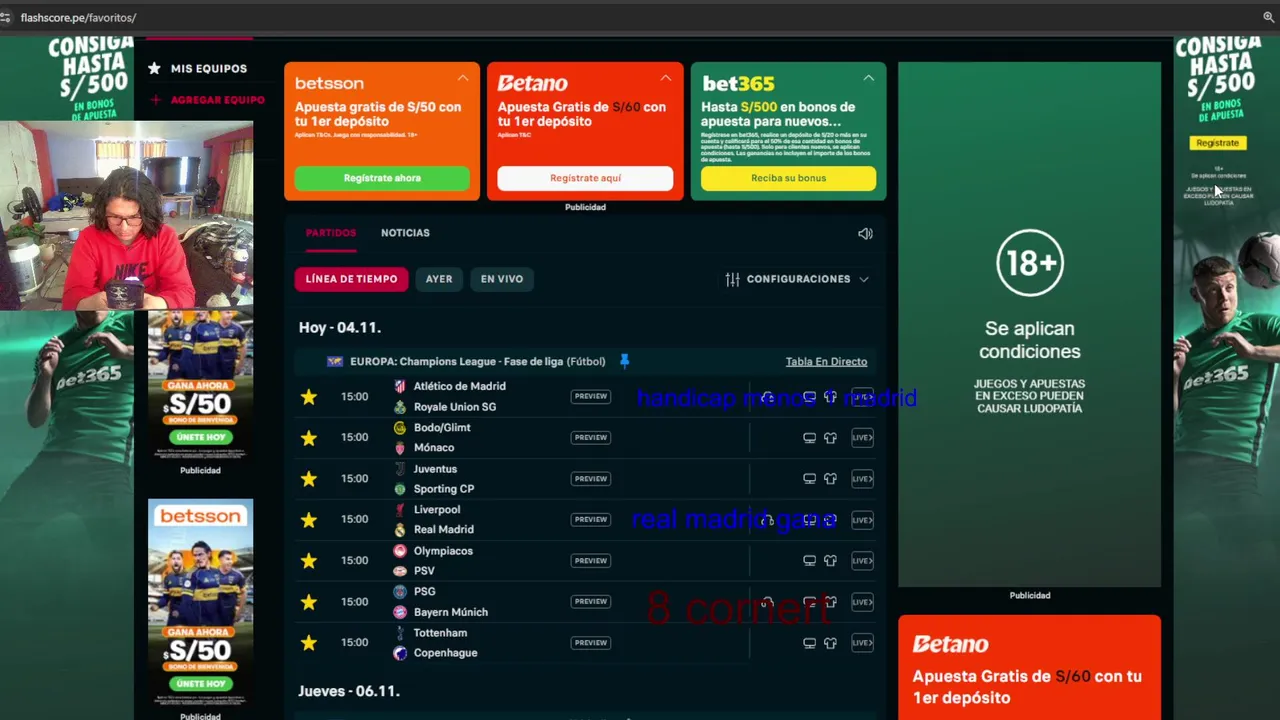Click the 'Hoy - 04.11.' date heading
This screenshot has width=1280, height=720.
click(339, 327)
